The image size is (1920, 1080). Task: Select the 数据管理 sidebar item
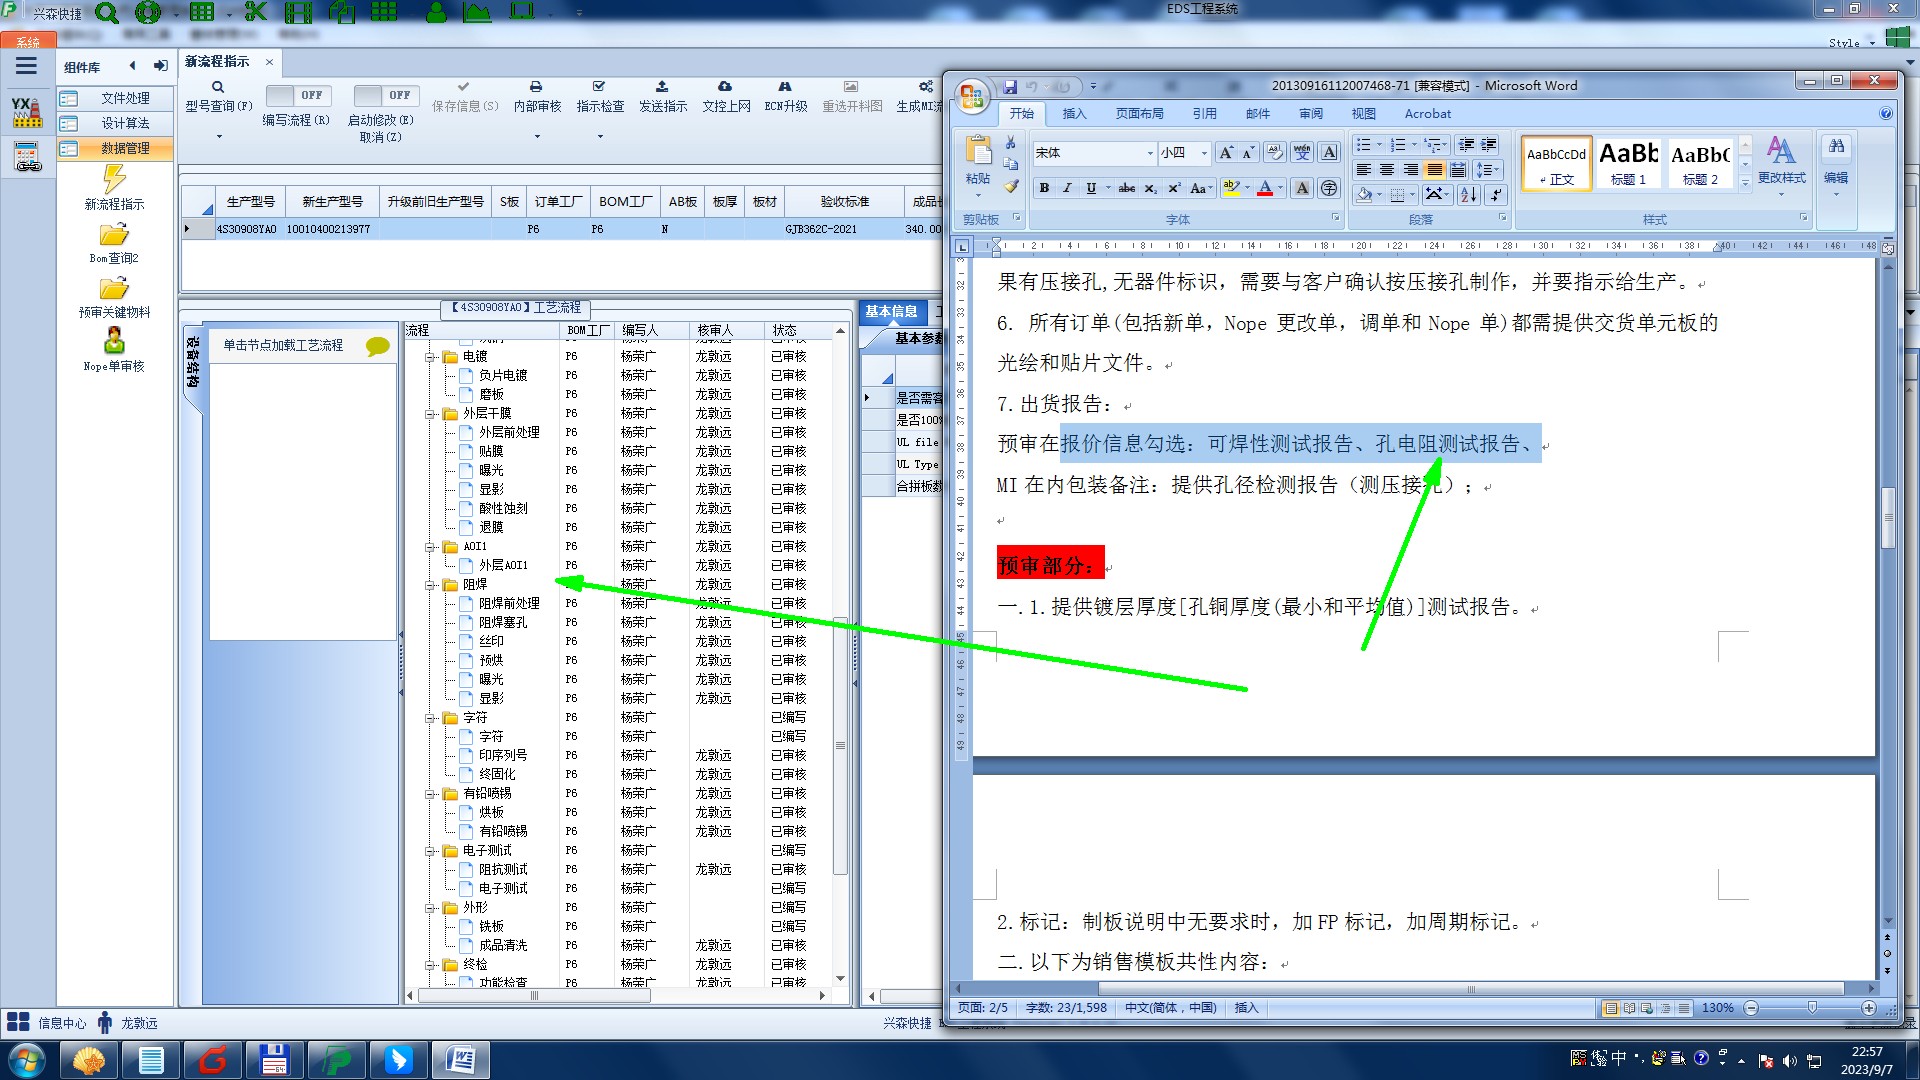(x=124, y=148)
